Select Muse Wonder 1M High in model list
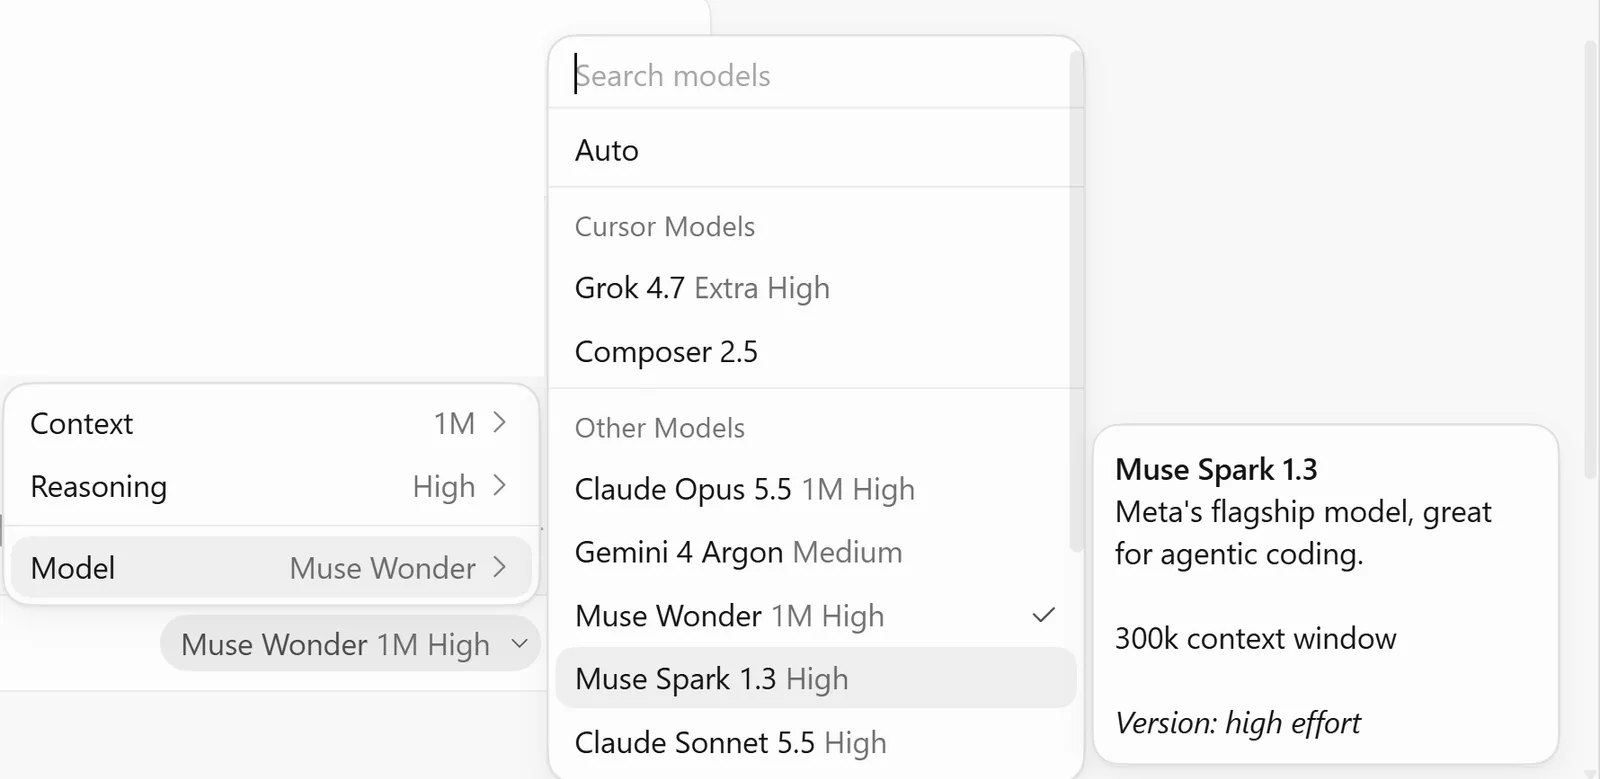 [815, 616]
